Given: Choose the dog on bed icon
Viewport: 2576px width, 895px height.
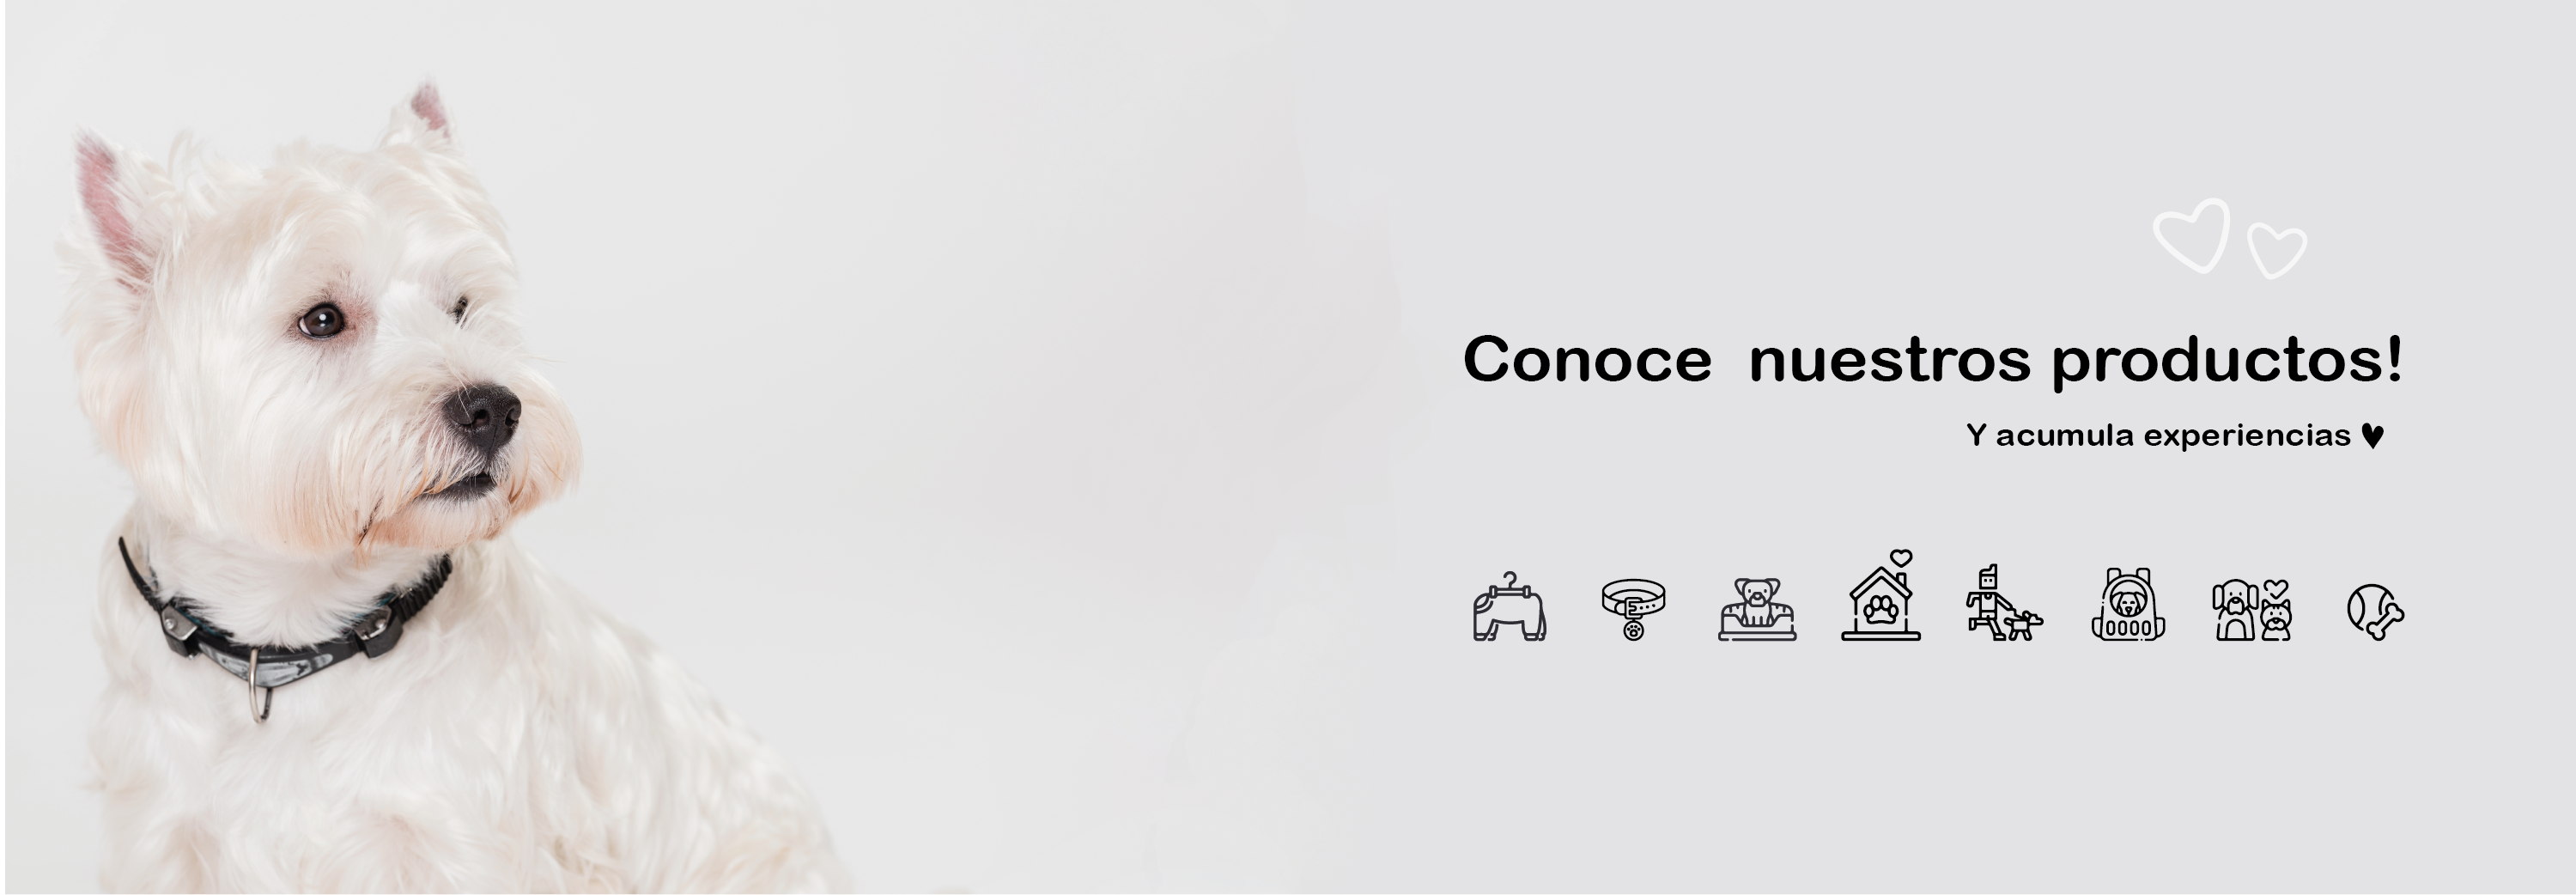Looking at the screenshot, I should (1757, 609).
